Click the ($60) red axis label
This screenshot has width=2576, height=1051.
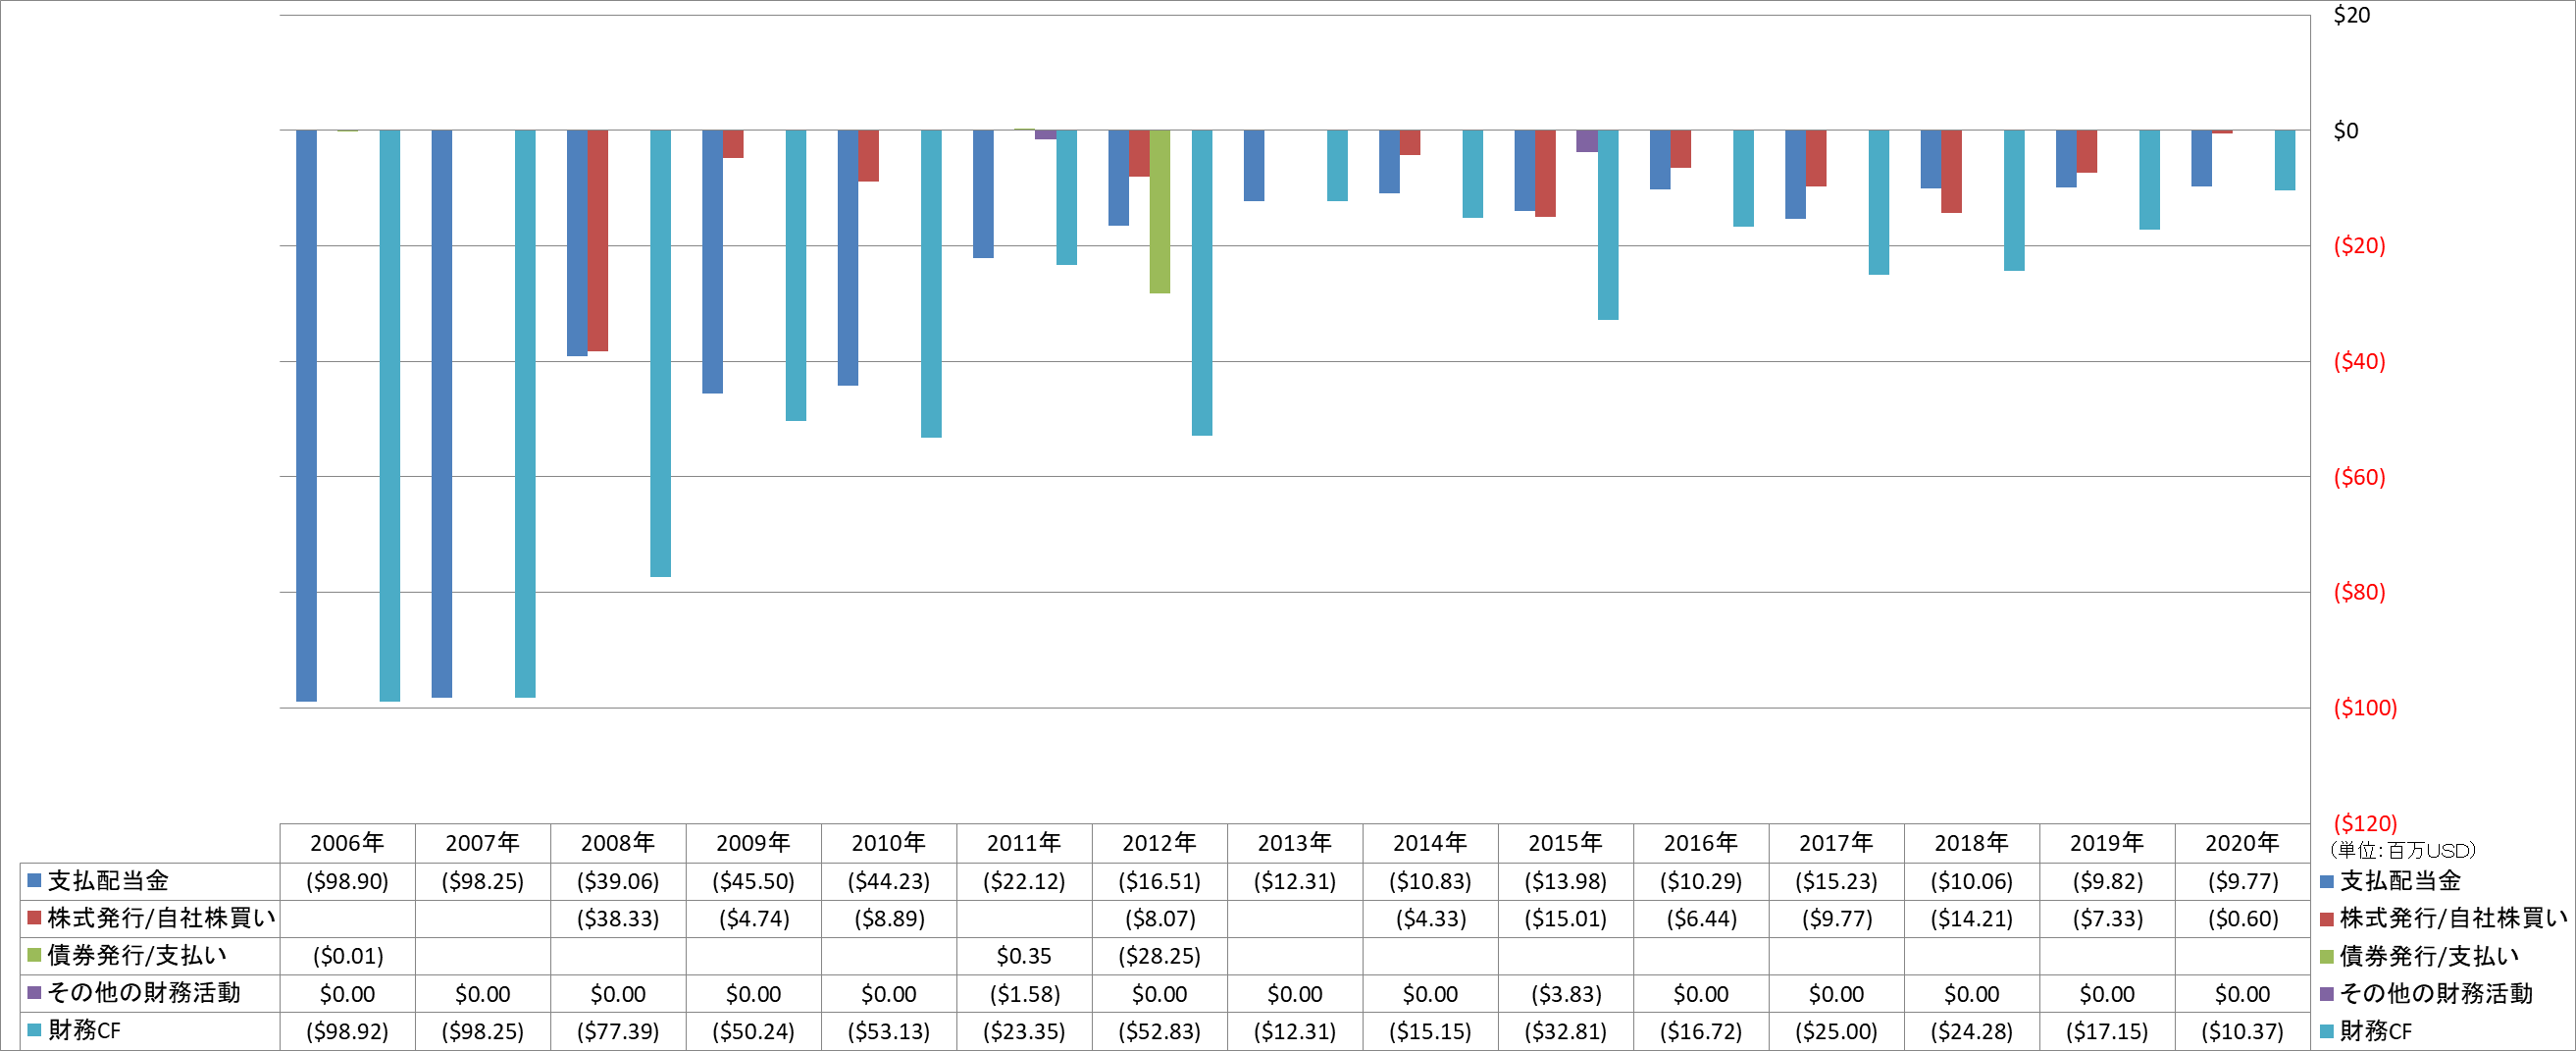(x=2359, y=477)
